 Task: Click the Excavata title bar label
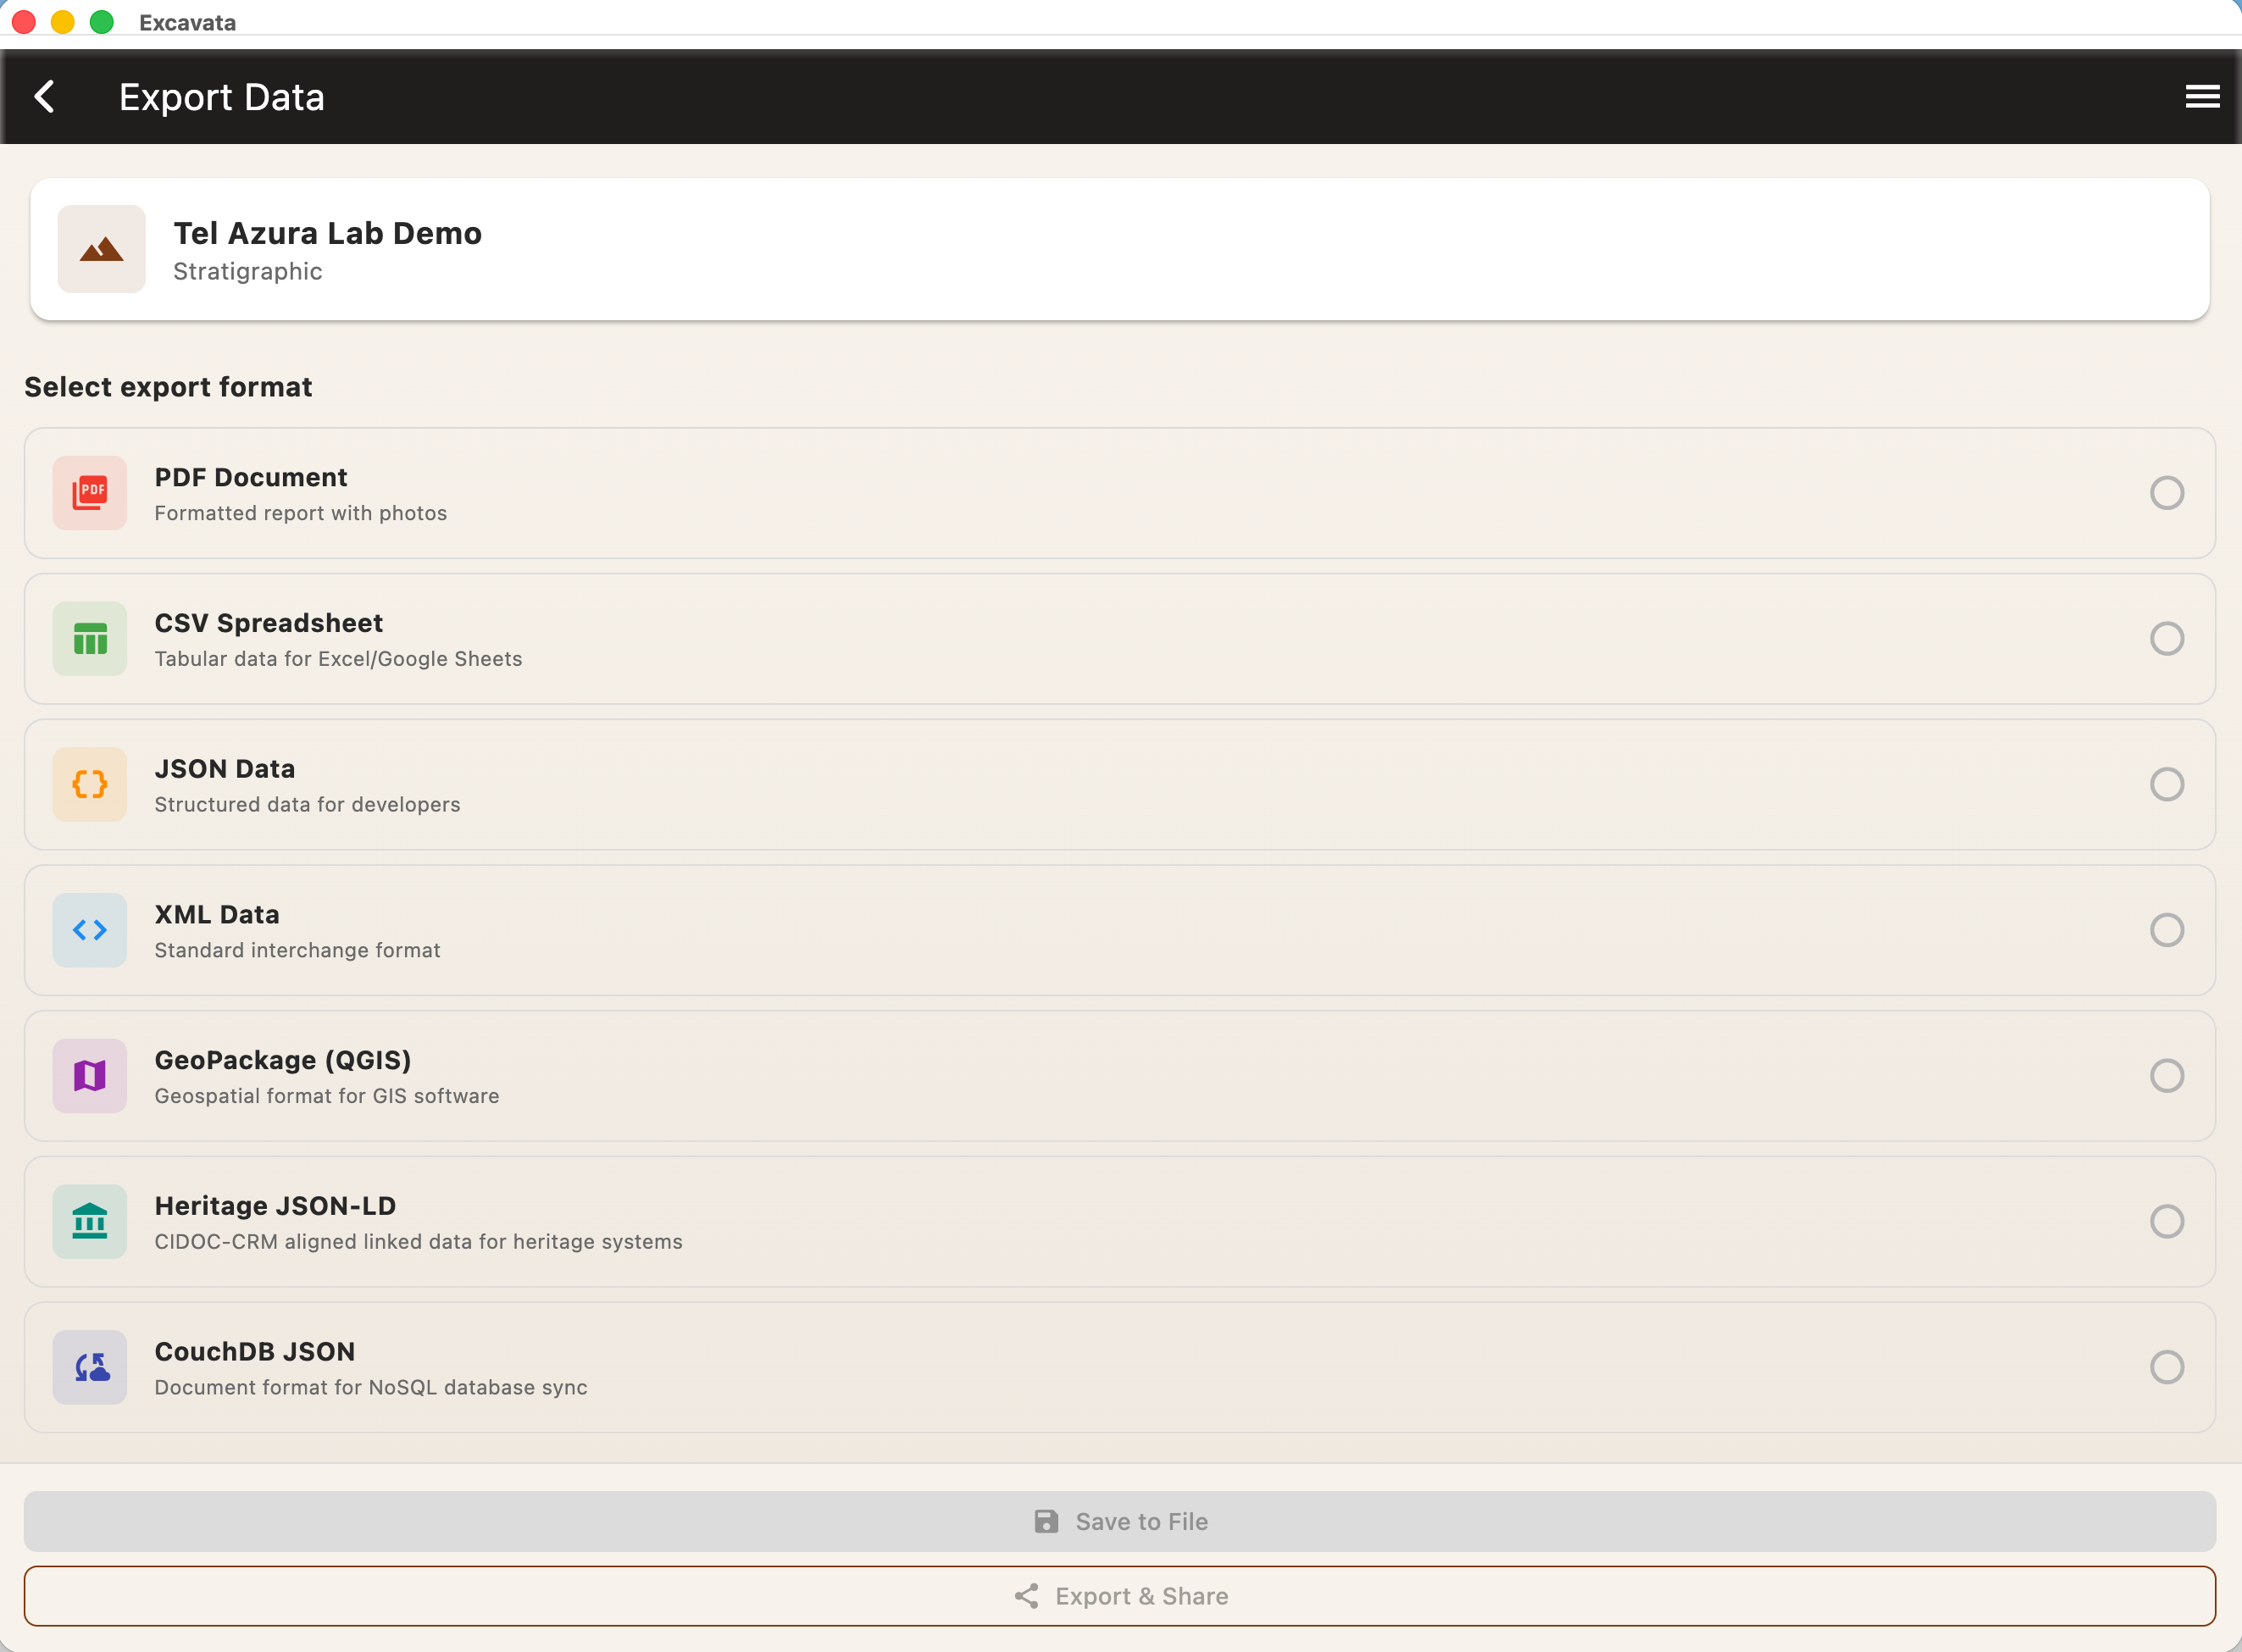pos(187,22)
